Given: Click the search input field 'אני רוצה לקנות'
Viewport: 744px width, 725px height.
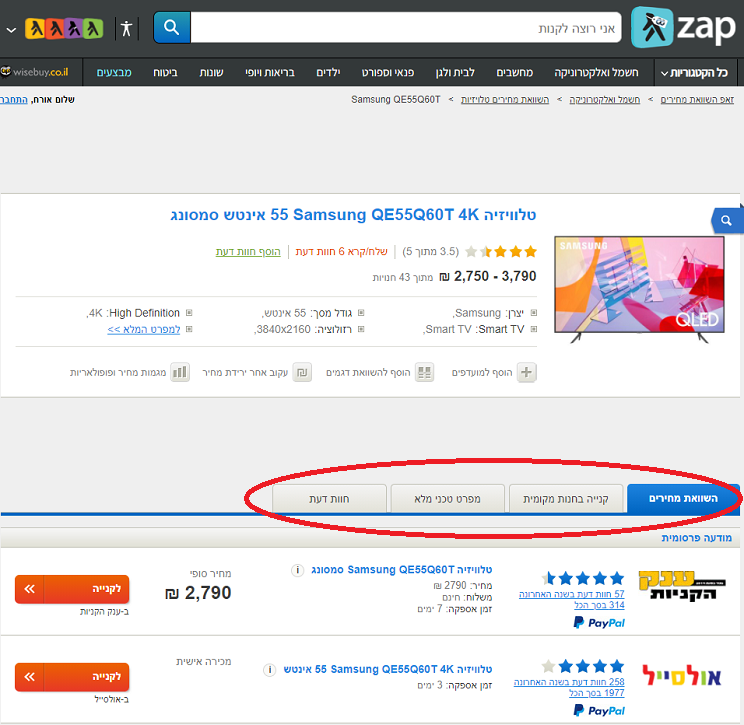Looking at the screenshot, I should [405, 28].
